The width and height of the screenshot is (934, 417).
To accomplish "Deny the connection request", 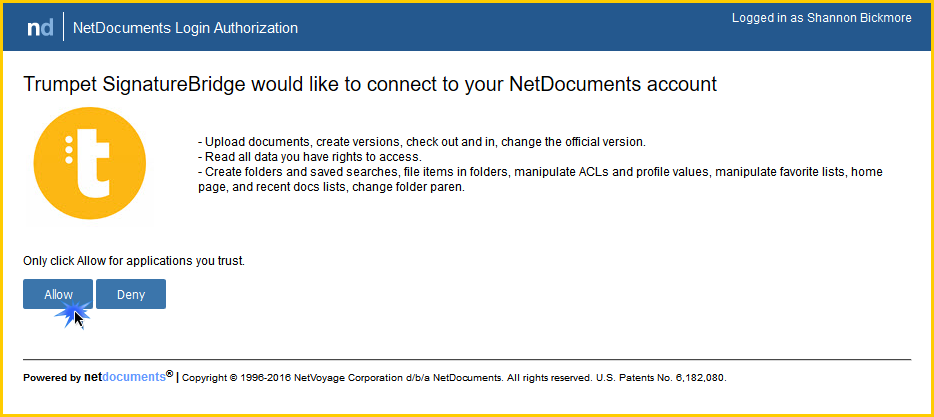I will [x=131, y=294].
